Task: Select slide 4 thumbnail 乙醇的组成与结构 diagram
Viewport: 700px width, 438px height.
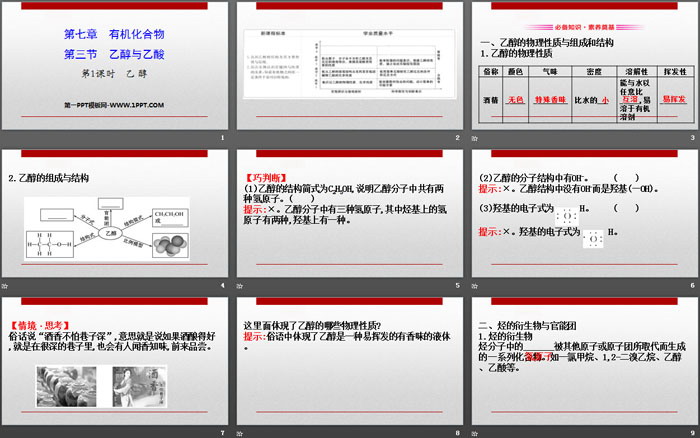Action: click(x=115, y=213)
